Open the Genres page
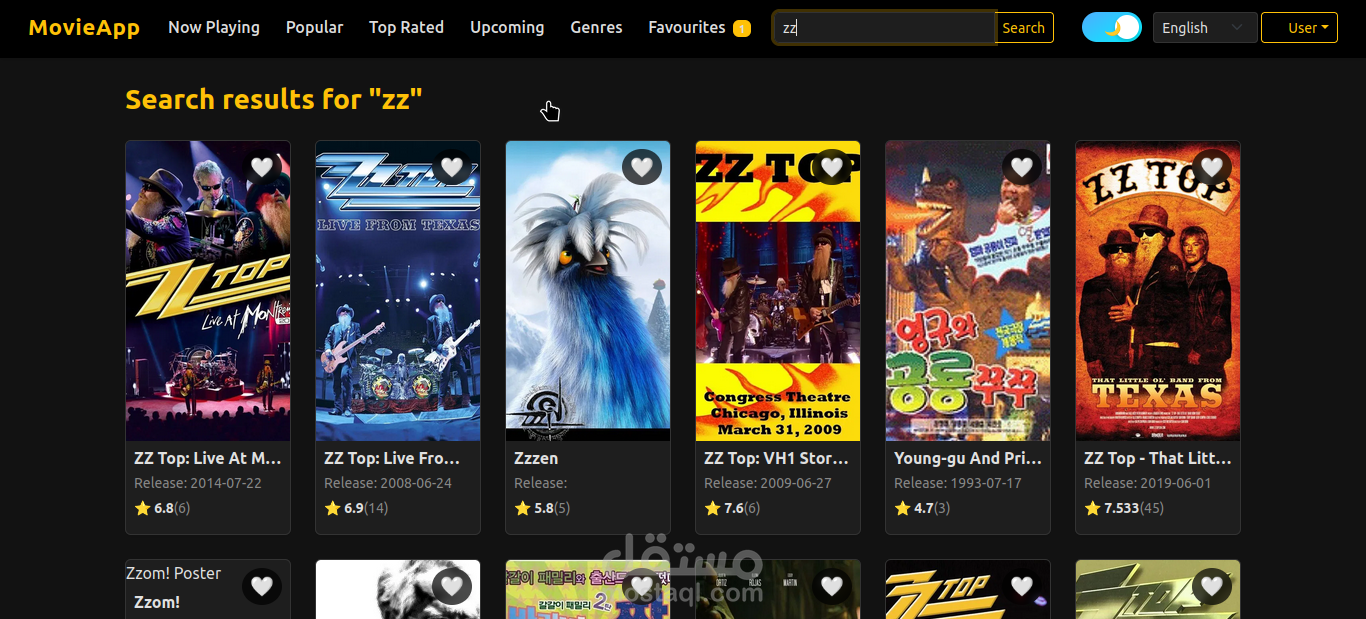 click(x=596, y=28)
